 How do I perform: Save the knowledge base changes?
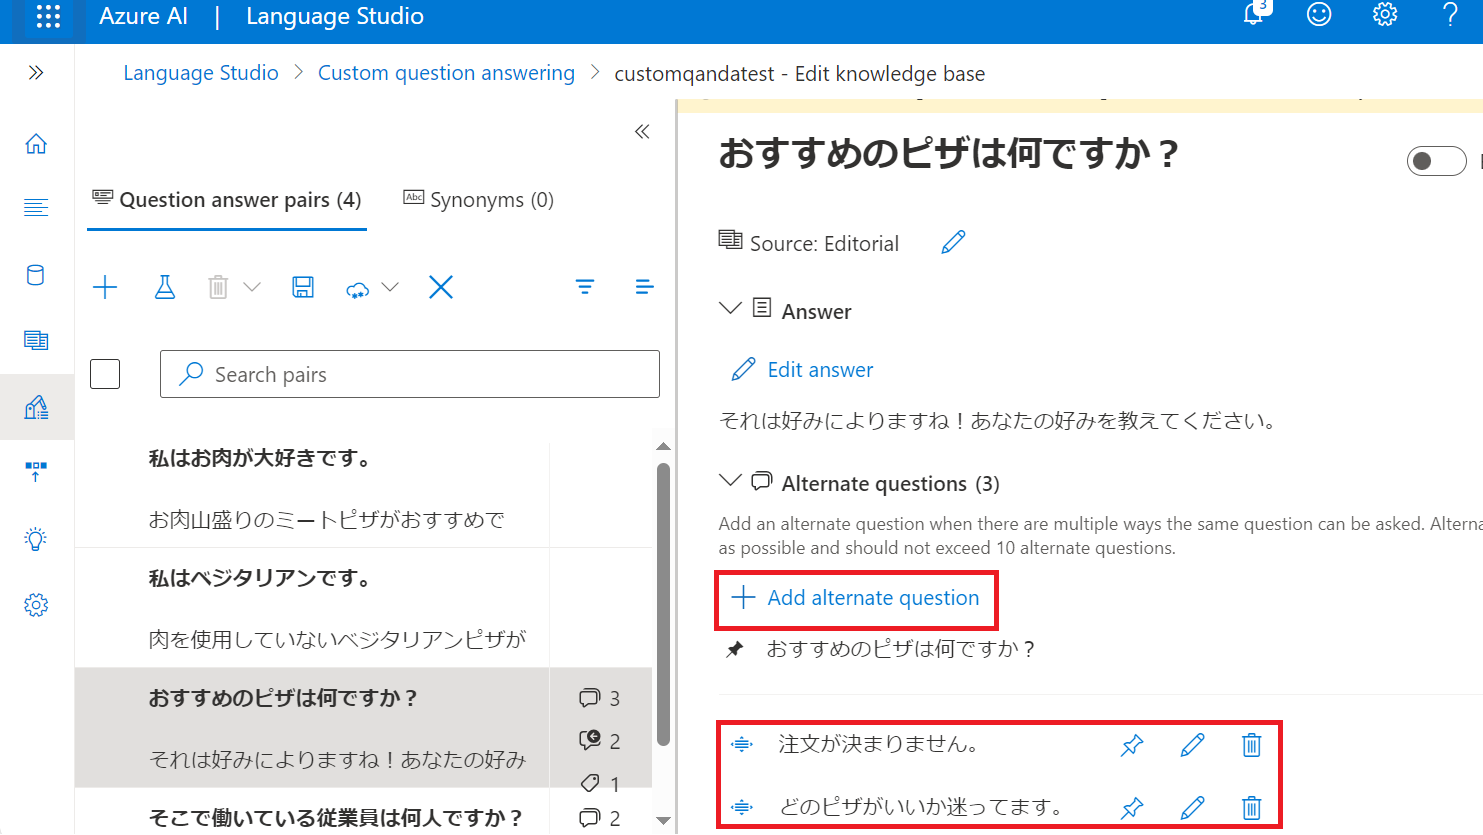click(x=303, y=288)
